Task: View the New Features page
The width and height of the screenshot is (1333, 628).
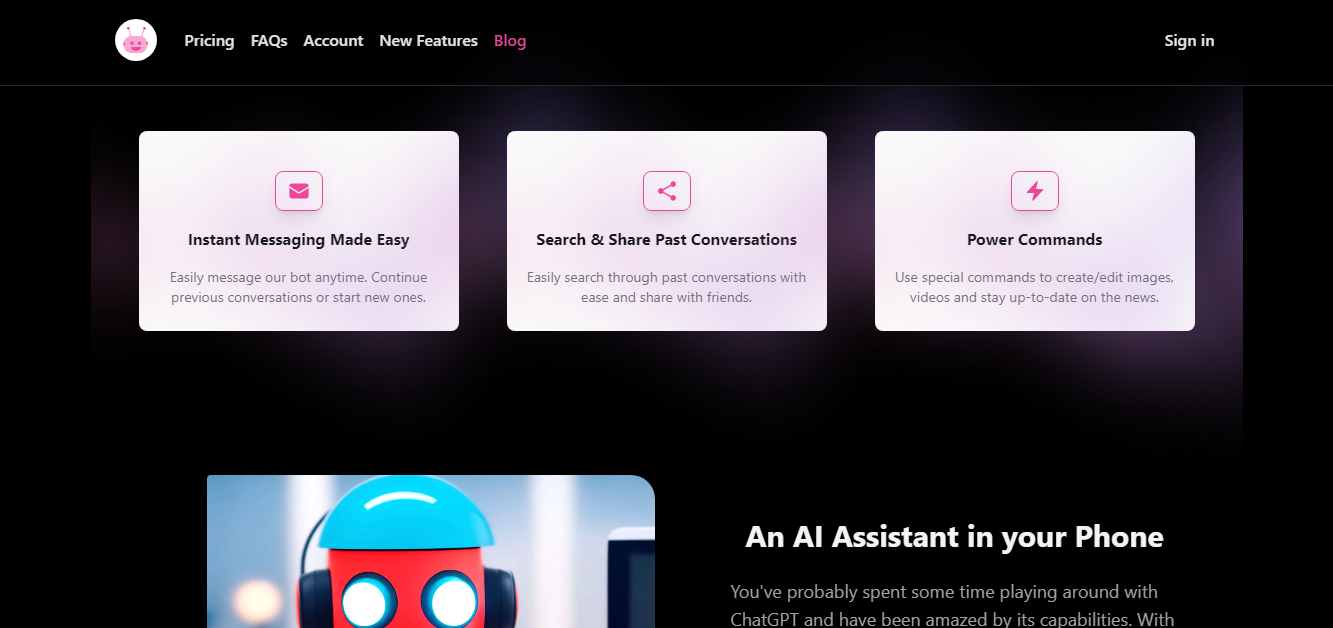Action: click(x=428, y=41)
